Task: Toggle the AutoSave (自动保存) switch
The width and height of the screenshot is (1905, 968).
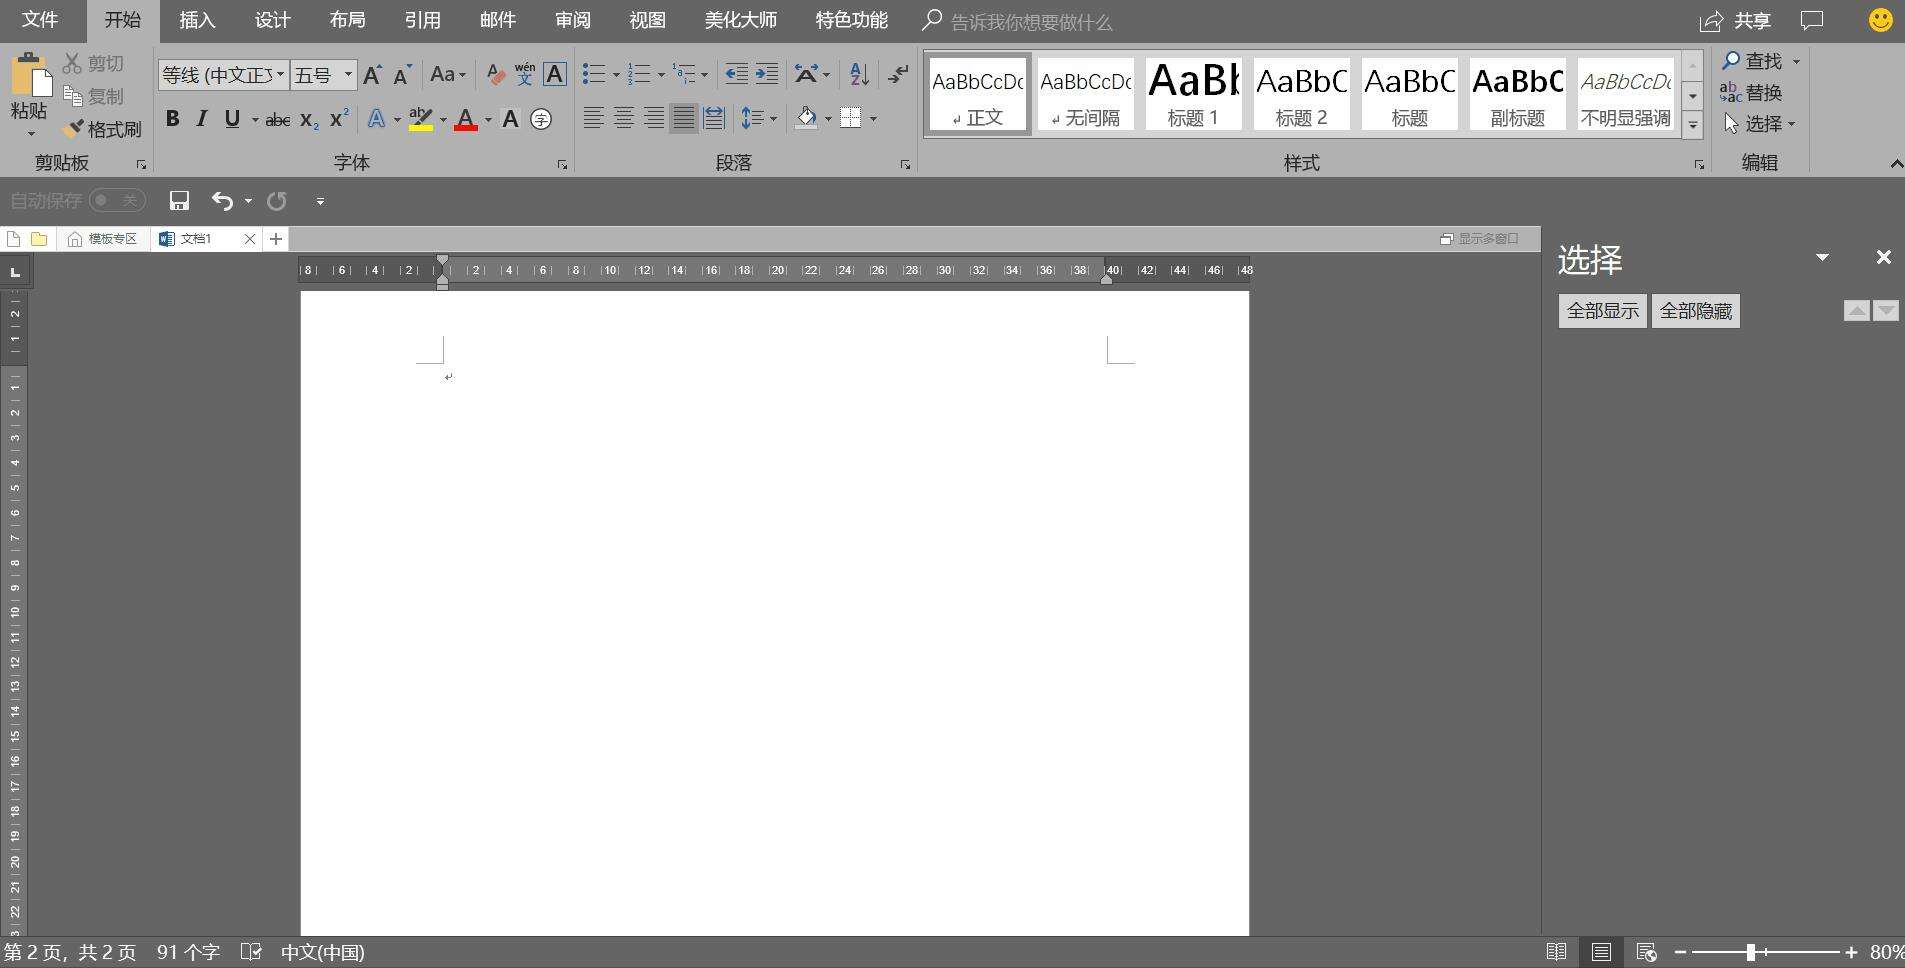Action: 117,201
